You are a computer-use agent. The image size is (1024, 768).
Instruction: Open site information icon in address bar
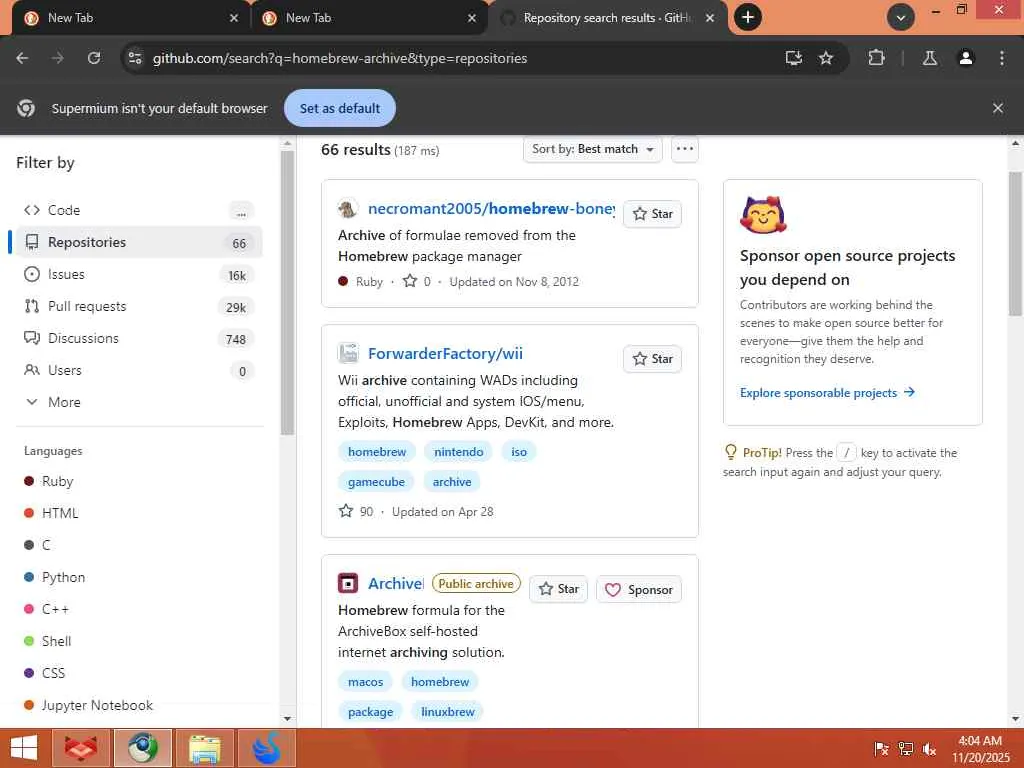[135, 58]
